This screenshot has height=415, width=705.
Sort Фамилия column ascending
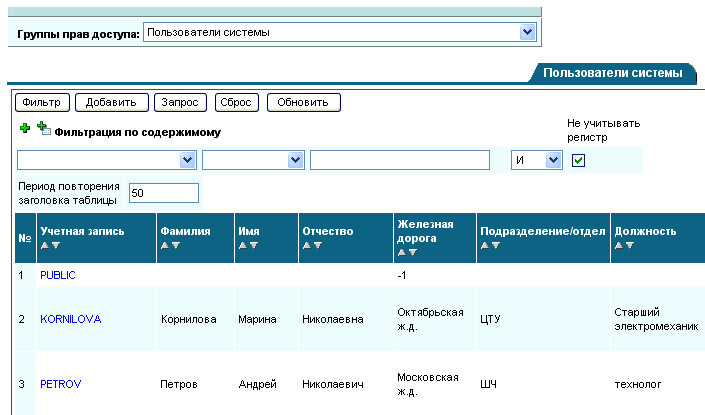[165, 245]
